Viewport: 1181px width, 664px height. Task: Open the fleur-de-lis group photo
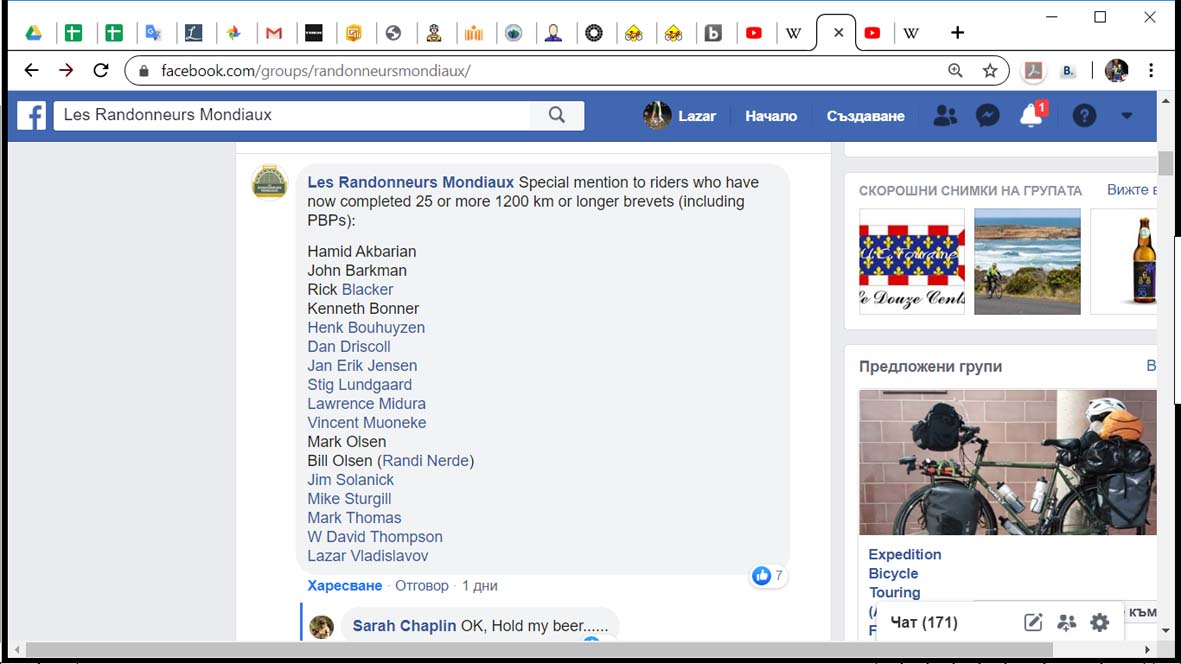pos(911,262)
